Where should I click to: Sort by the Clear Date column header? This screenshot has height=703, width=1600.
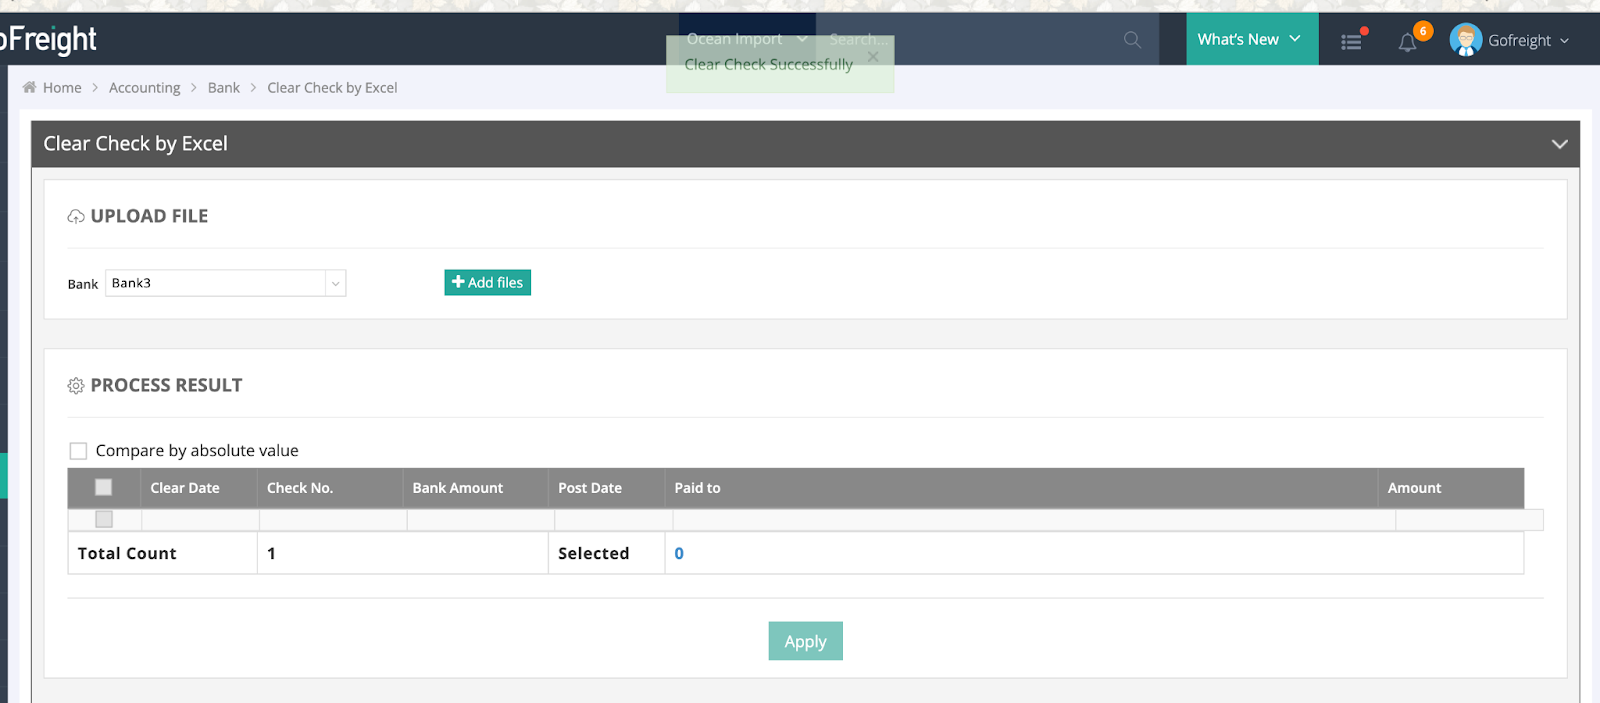(185, 488)
